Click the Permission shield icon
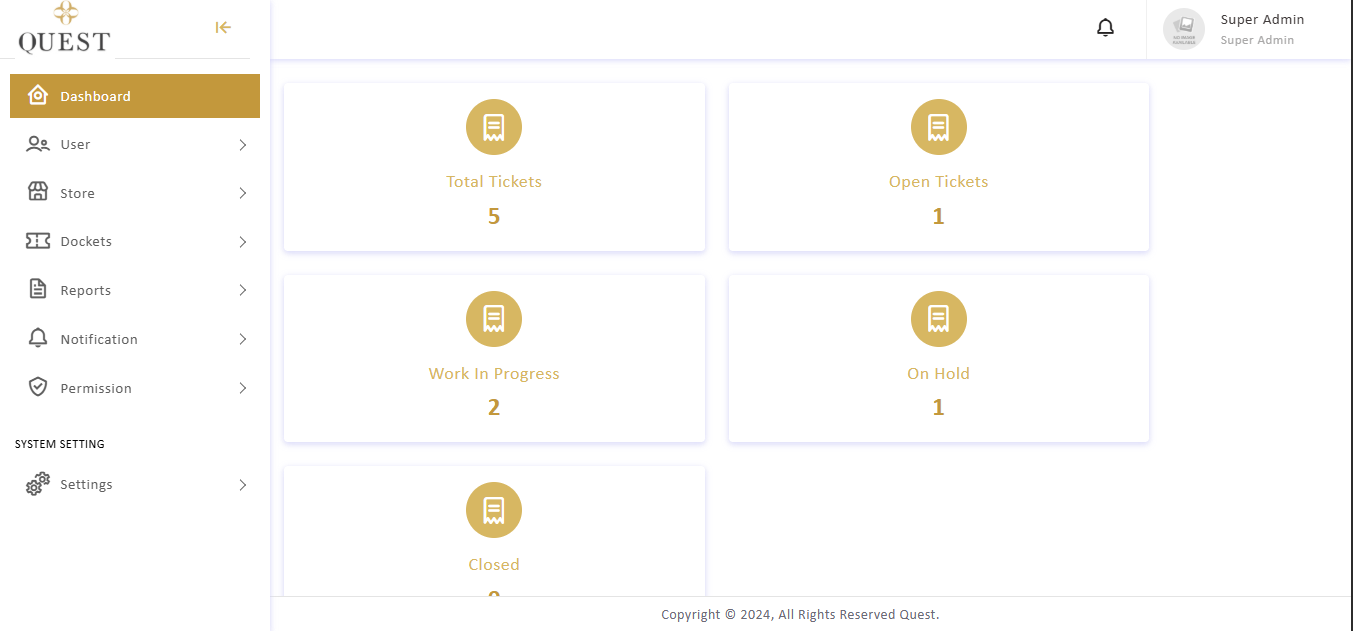This screenshot has width=1353, height=631. click(38, 387)
